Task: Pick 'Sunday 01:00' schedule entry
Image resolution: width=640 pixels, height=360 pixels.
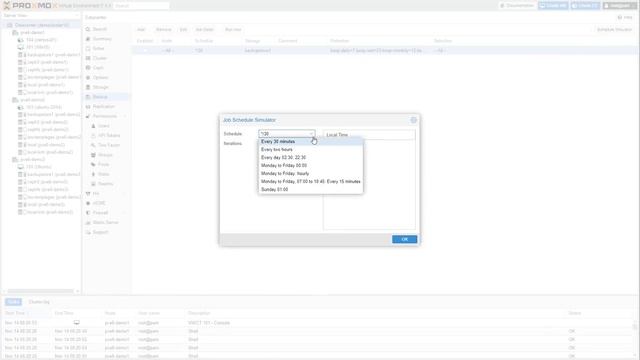Action: 311,189
